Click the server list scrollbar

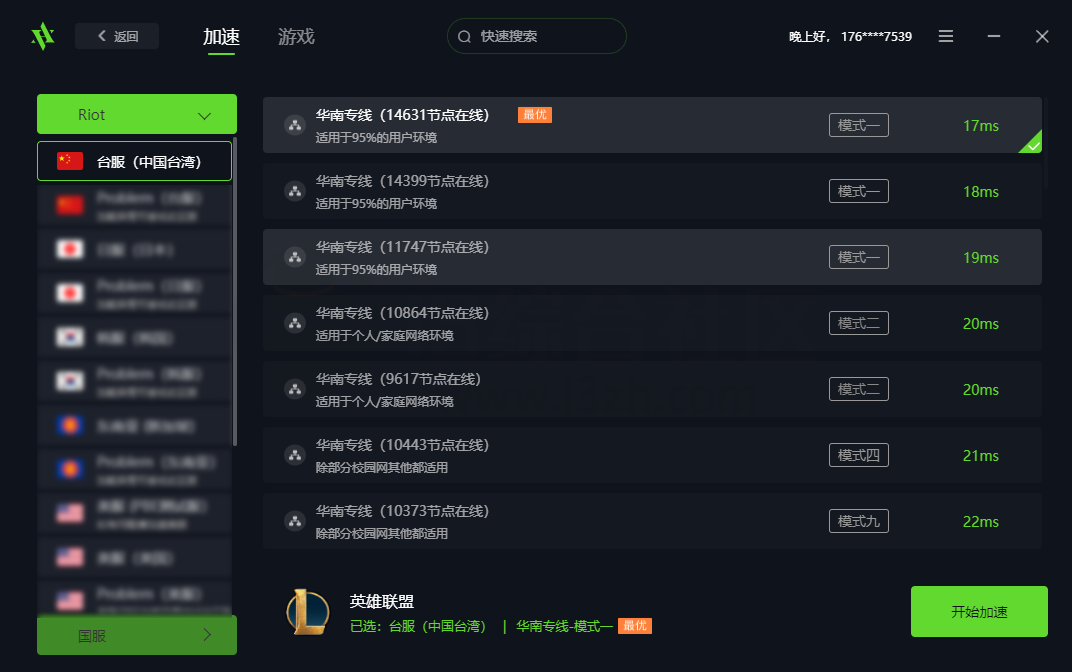(235, 293)
